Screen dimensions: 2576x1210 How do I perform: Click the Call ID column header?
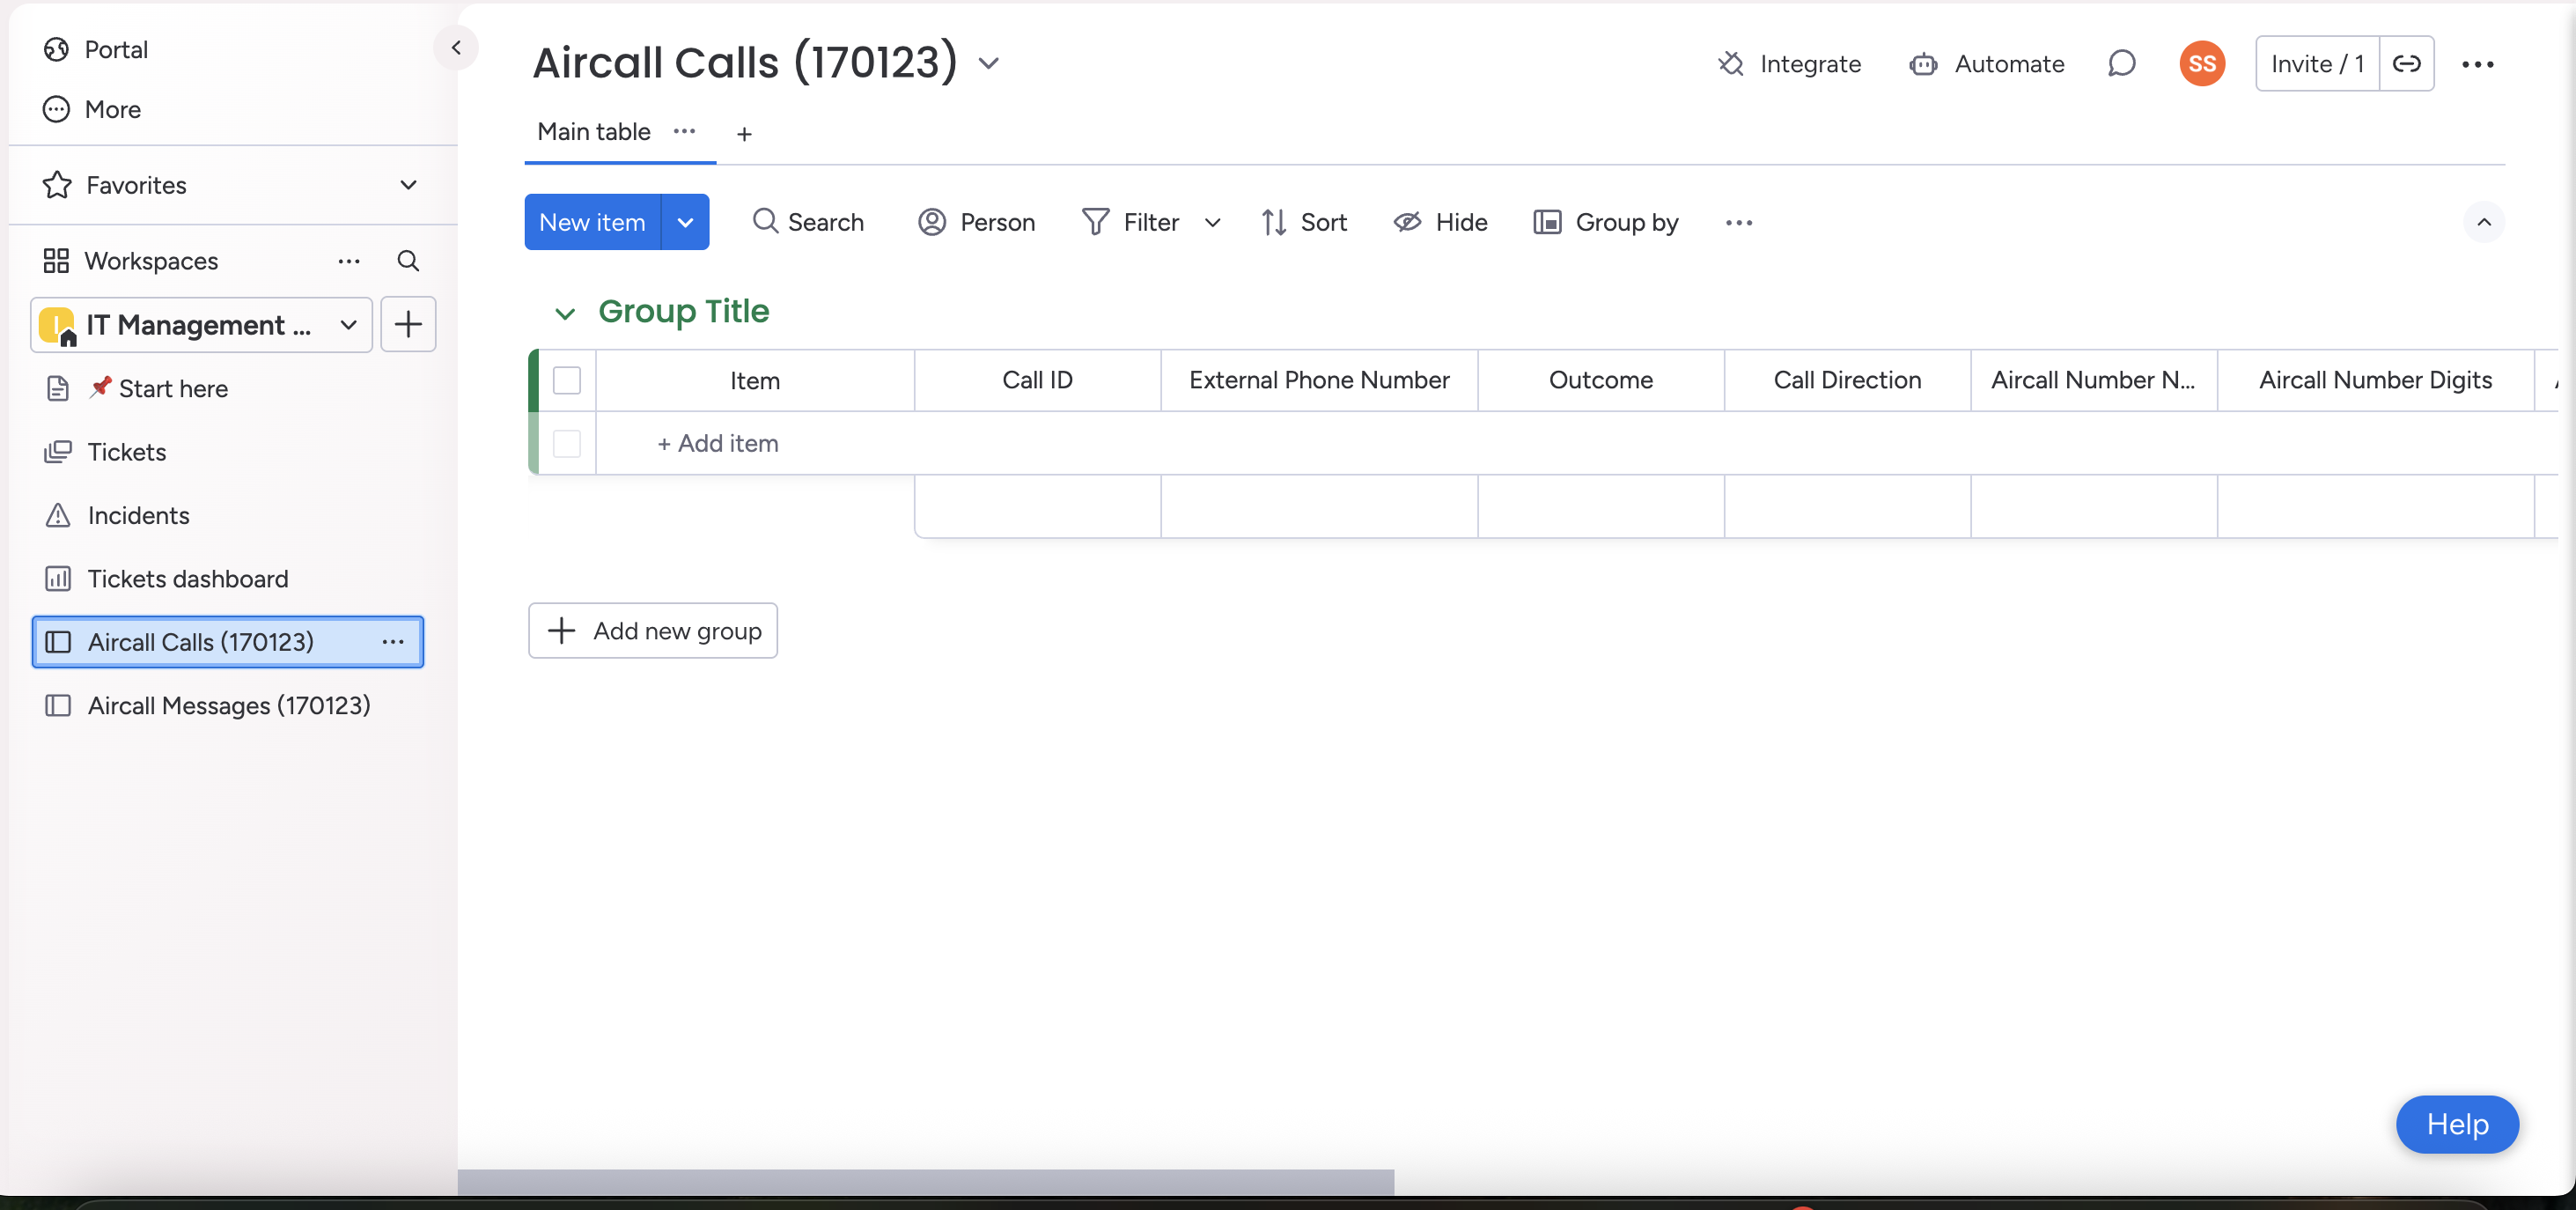point(1037,380)
